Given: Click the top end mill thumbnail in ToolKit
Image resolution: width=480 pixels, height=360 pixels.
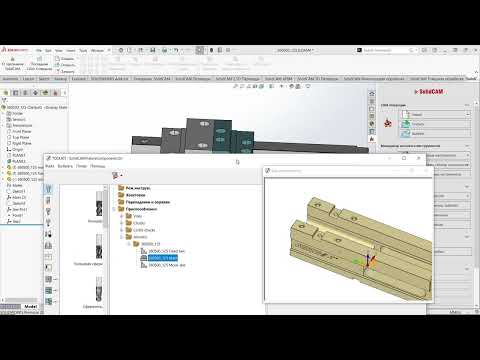Looking at the screenshot, I should [99, 205].
